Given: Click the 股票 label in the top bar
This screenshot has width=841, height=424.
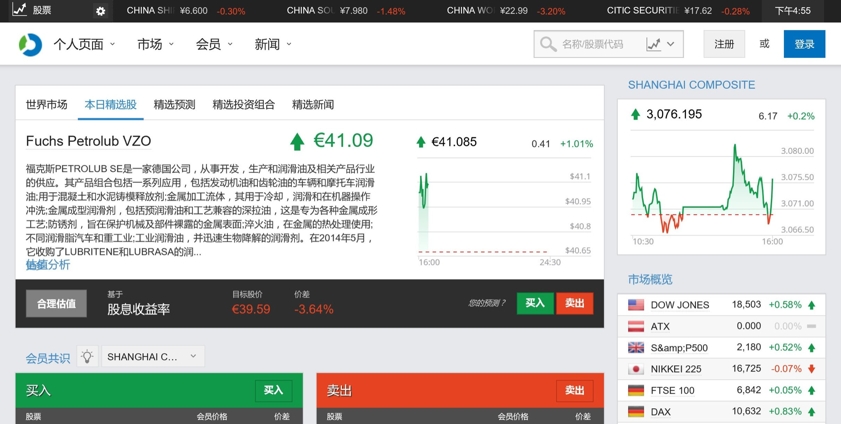Looking at the screenshot, I should (42, 10).
